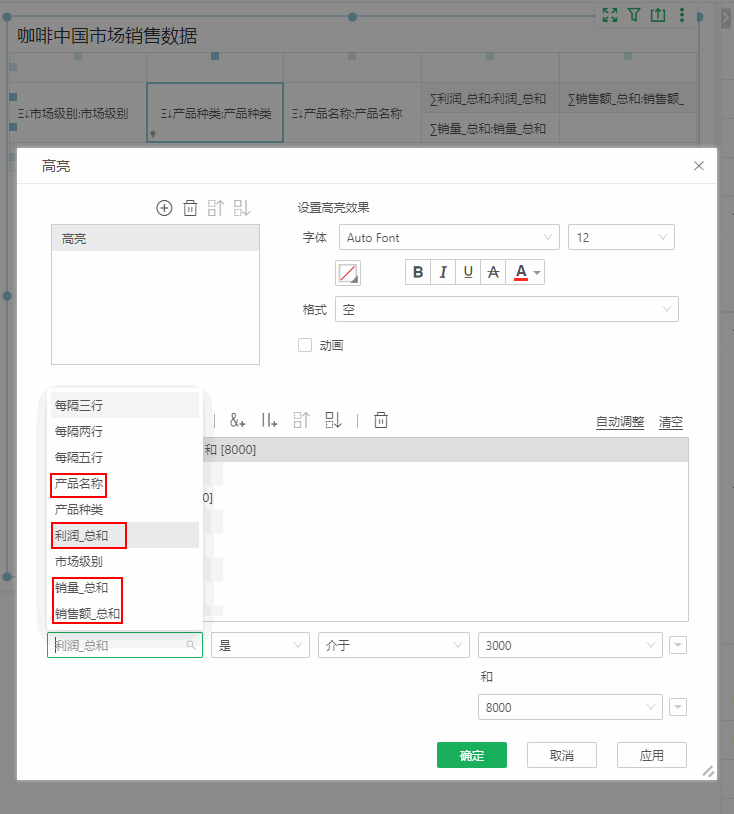Click the title 咖啡中国市场销售数据
Image resolution: width=734 pixels, height=814 pixels.
pos(107,36)
